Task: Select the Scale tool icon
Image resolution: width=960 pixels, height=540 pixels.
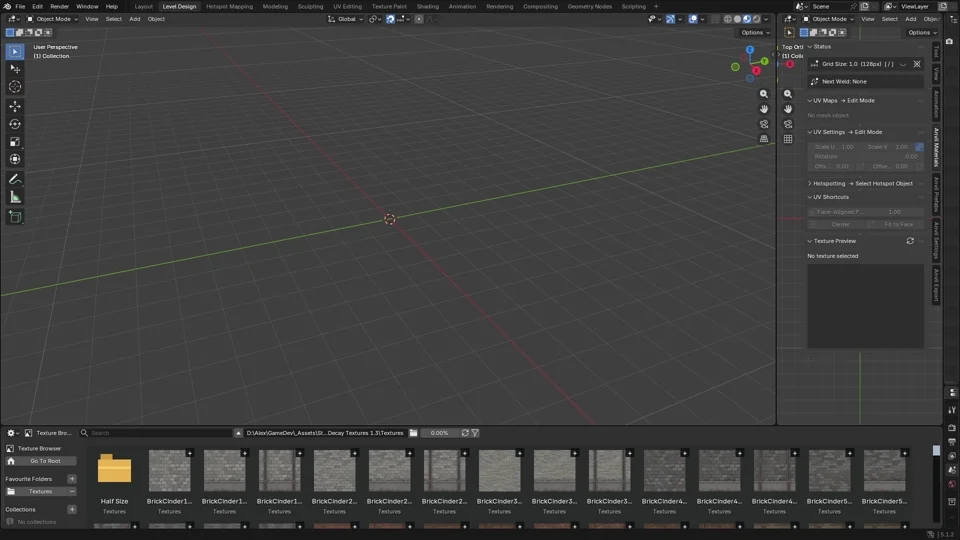Action: pos(15,141)
